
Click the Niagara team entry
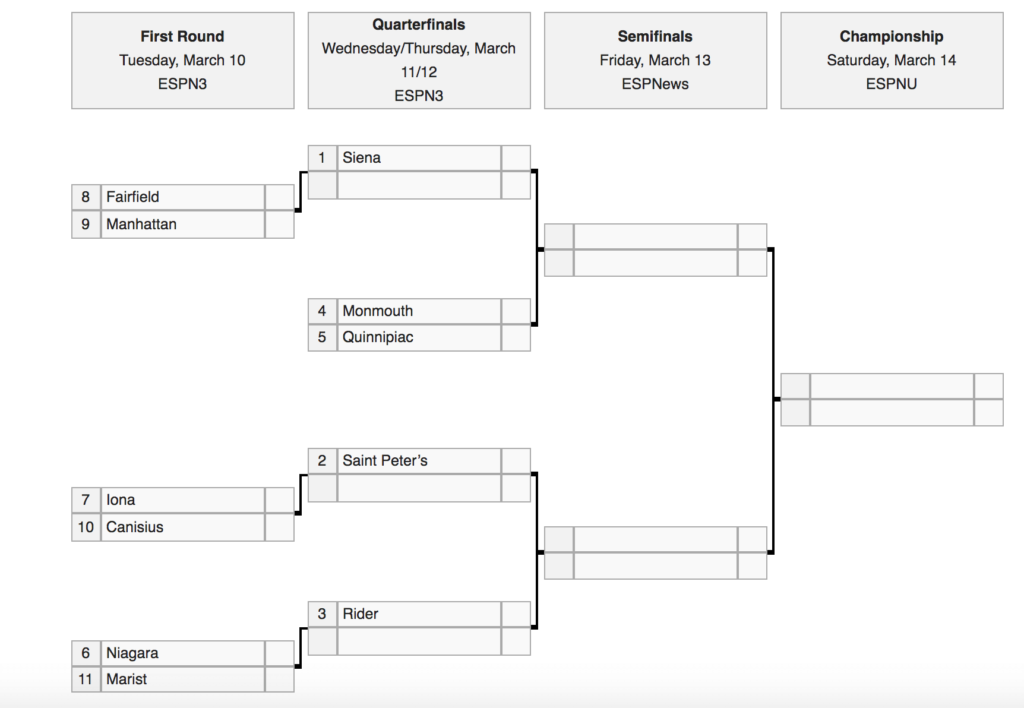182,653
